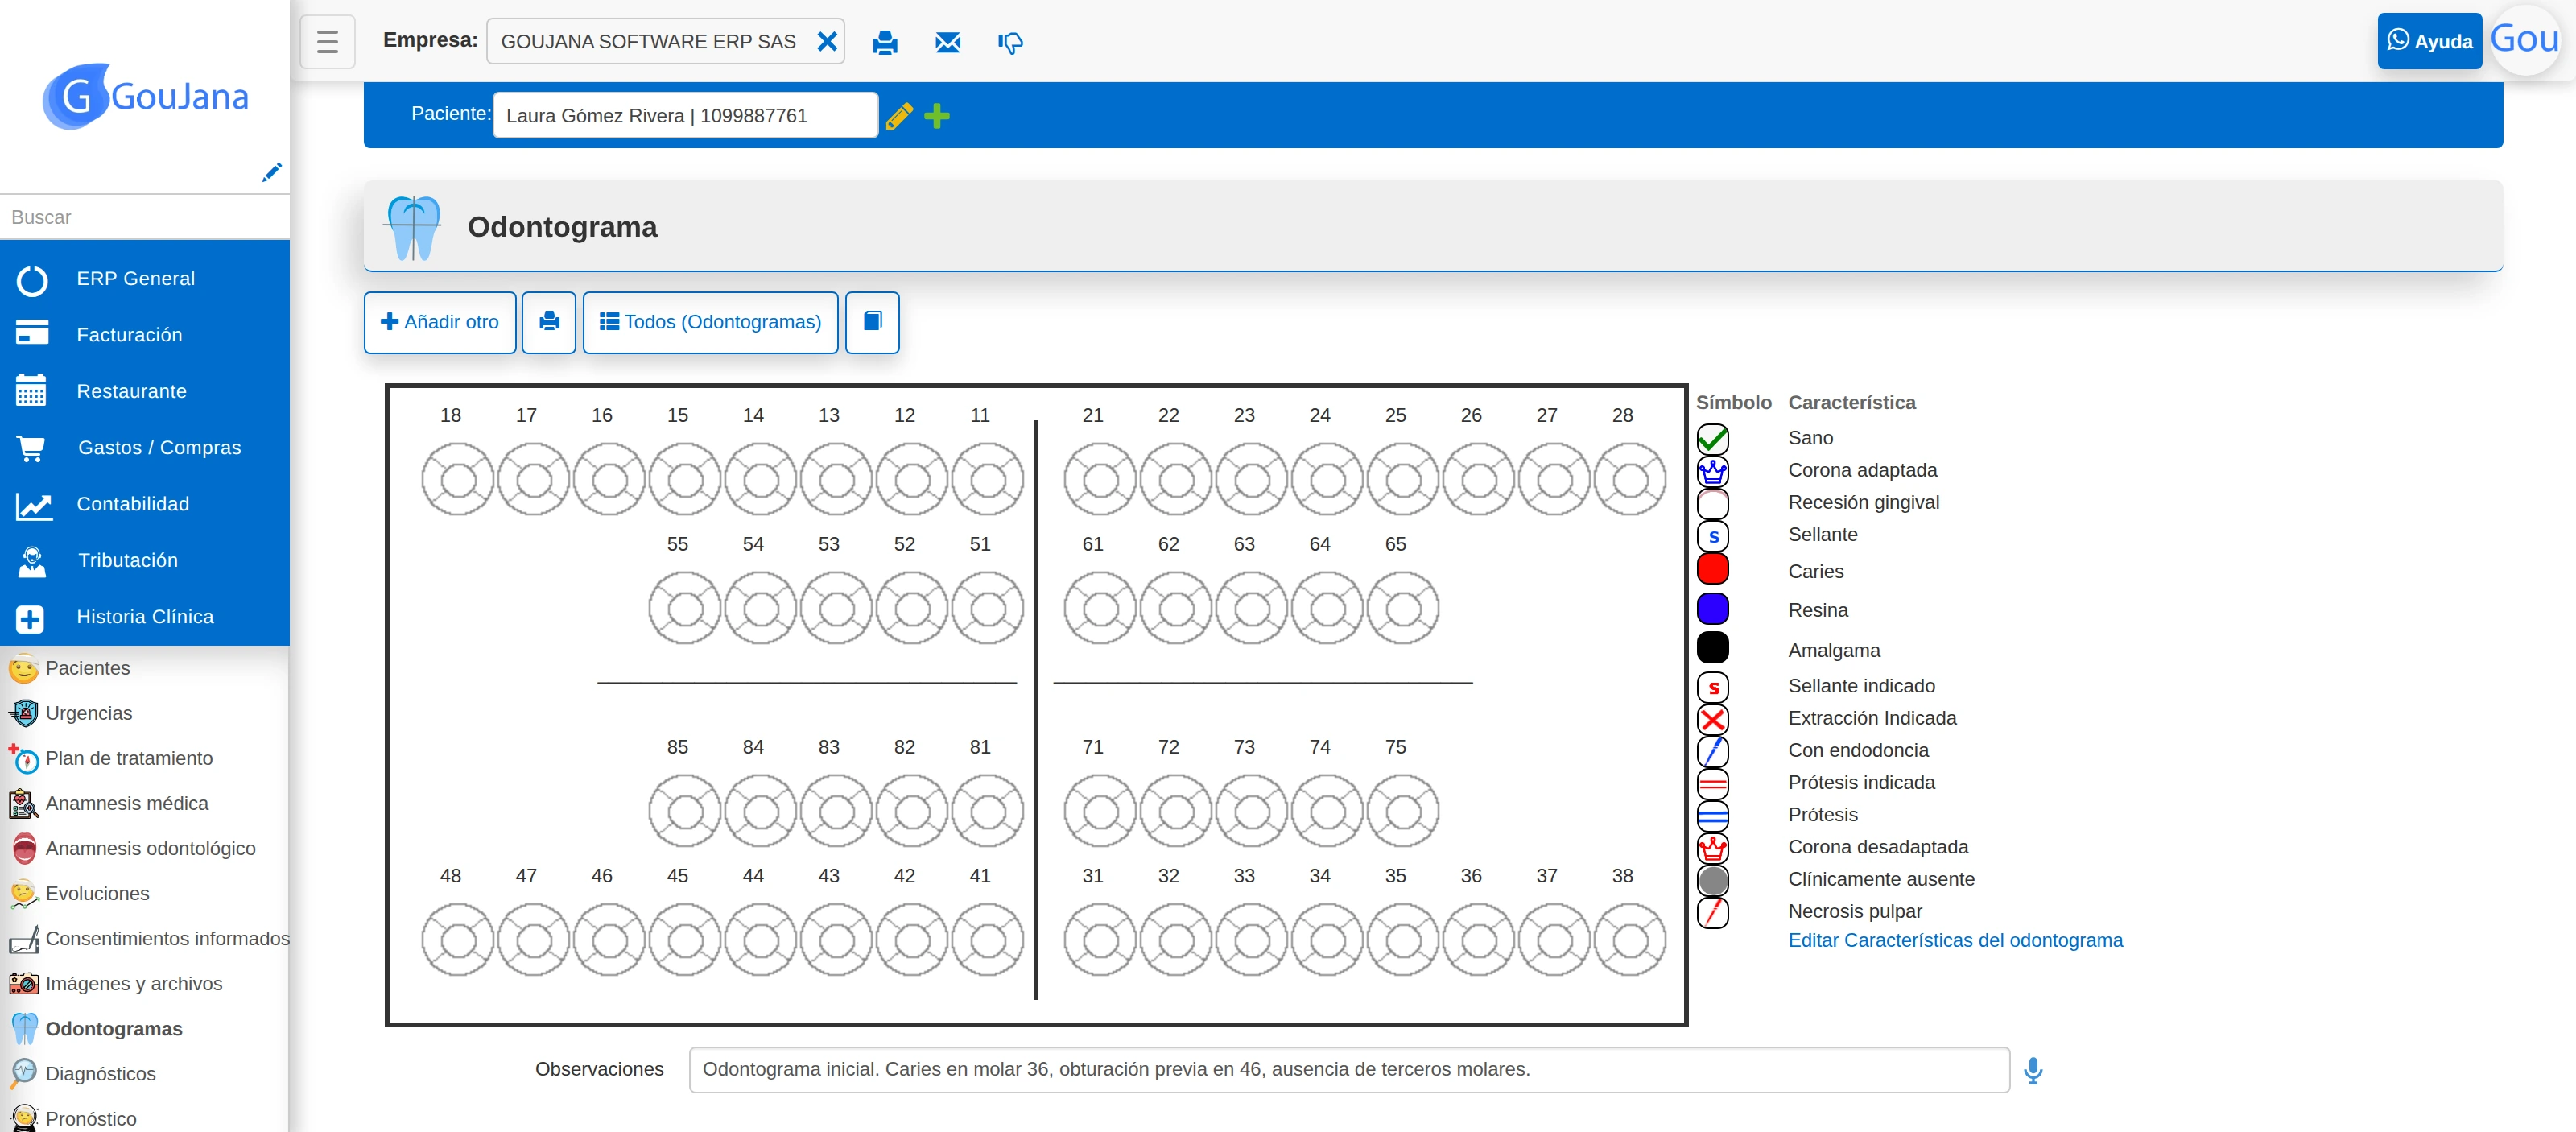The height and width of the screenshot is (1132, 2576).
Task: Click the microphone dictation icon
Action: pos(2033,1070)
